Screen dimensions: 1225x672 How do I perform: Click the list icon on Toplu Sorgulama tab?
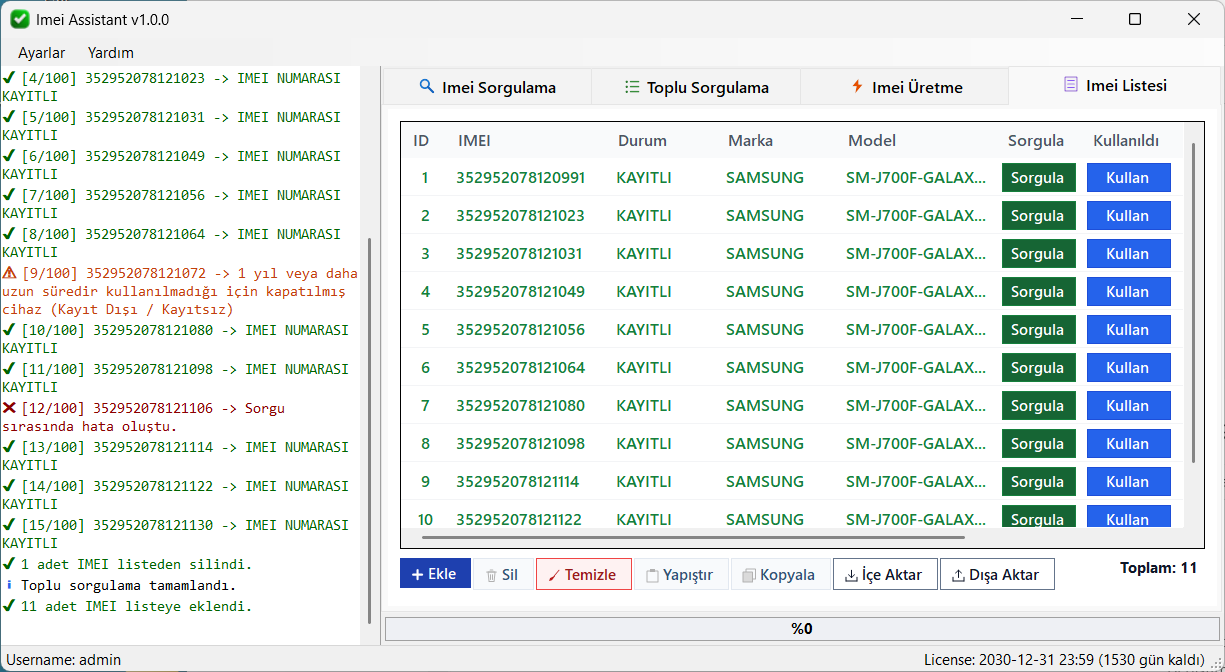point(632,87)
